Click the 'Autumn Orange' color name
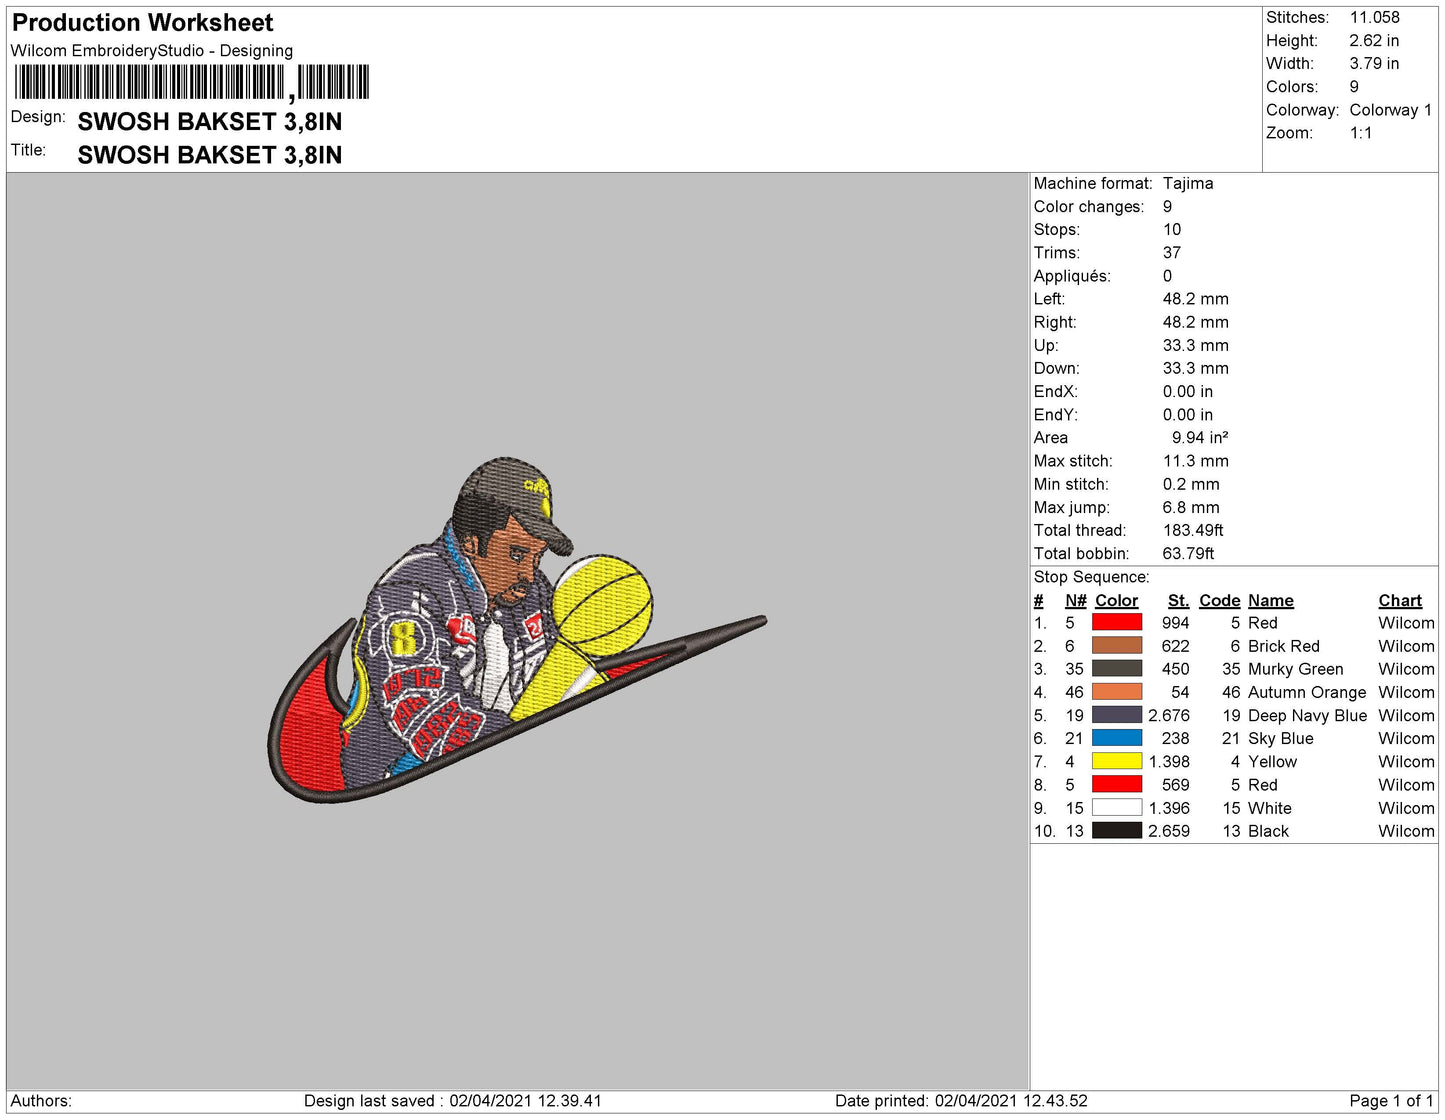Image resolution: width=1445 pixels, height=1120 pixels. (1307, 692)
